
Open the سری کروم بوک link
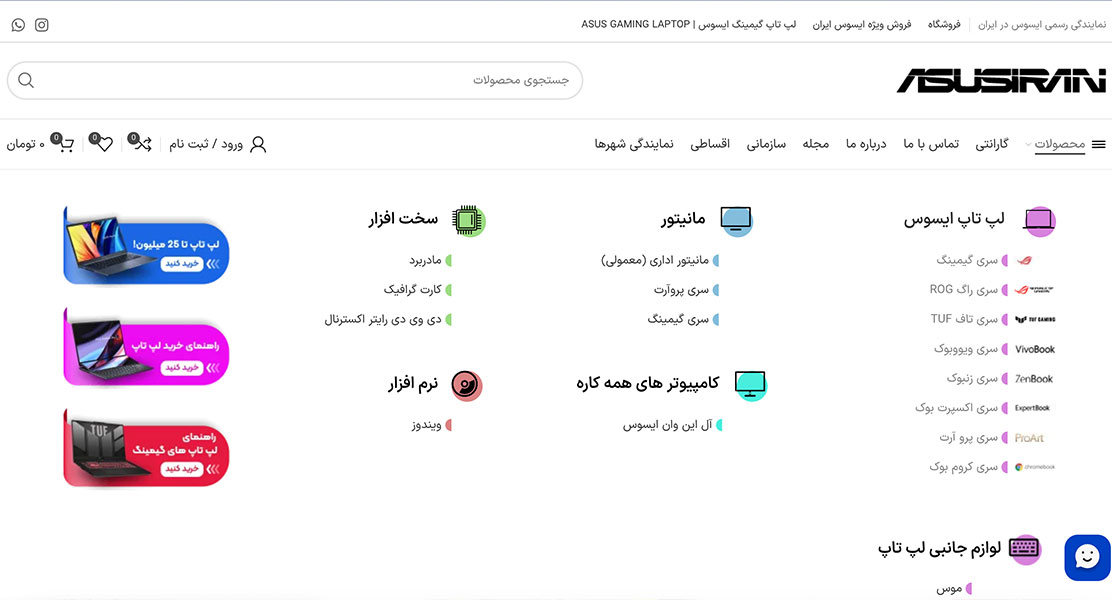964,467
